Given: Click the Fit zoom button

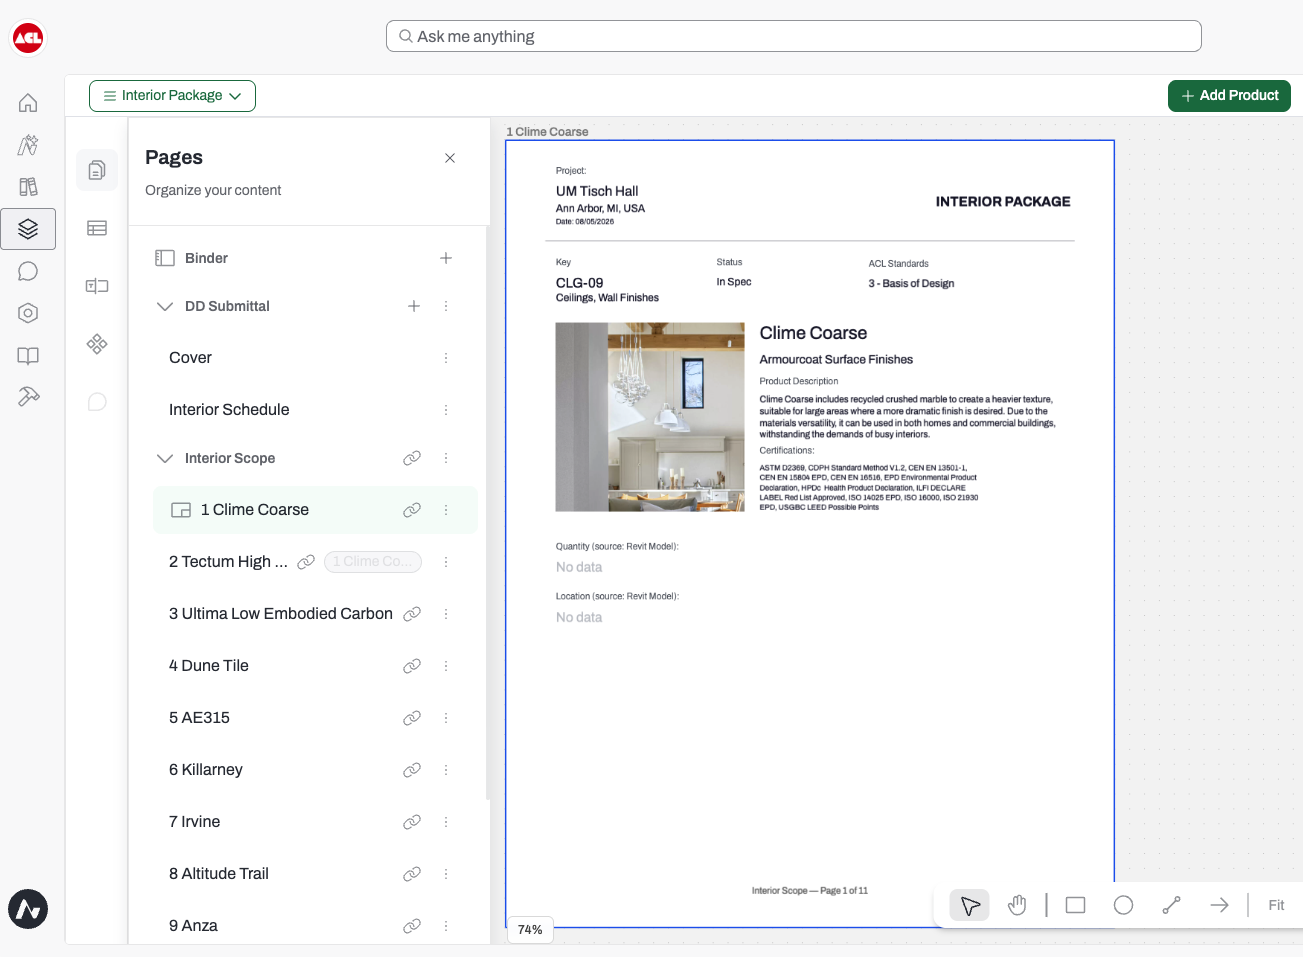Looking at the screenshot, I should click(x=1276, y=905).
